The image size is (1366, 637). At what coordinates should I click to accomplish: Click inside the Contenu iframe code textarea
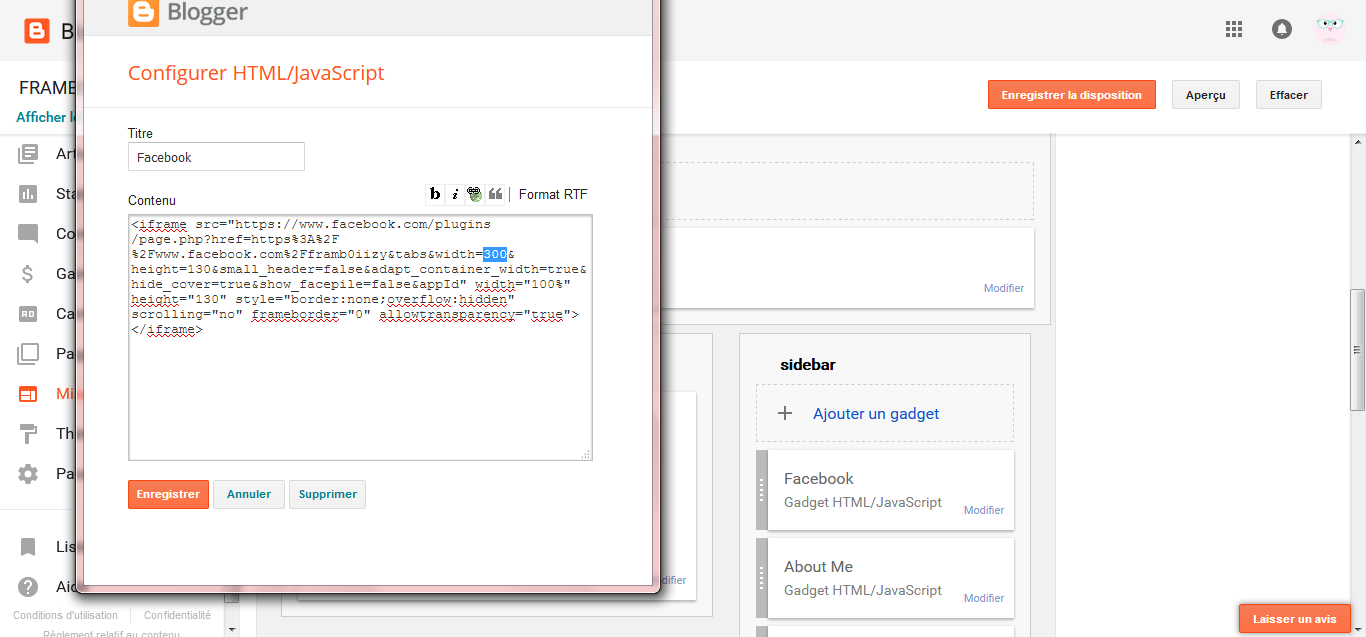click(x=360, y=337)
